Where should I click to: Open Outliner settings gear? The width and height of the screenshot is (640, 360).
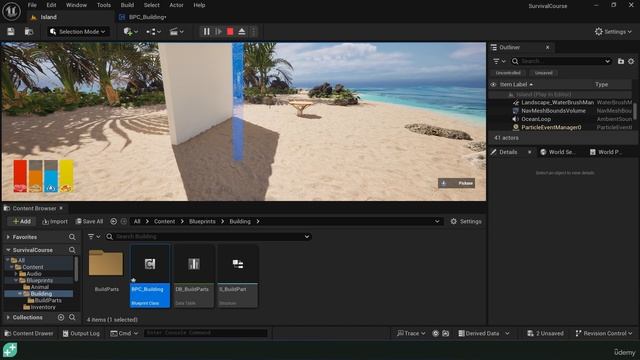coord(631,61)
